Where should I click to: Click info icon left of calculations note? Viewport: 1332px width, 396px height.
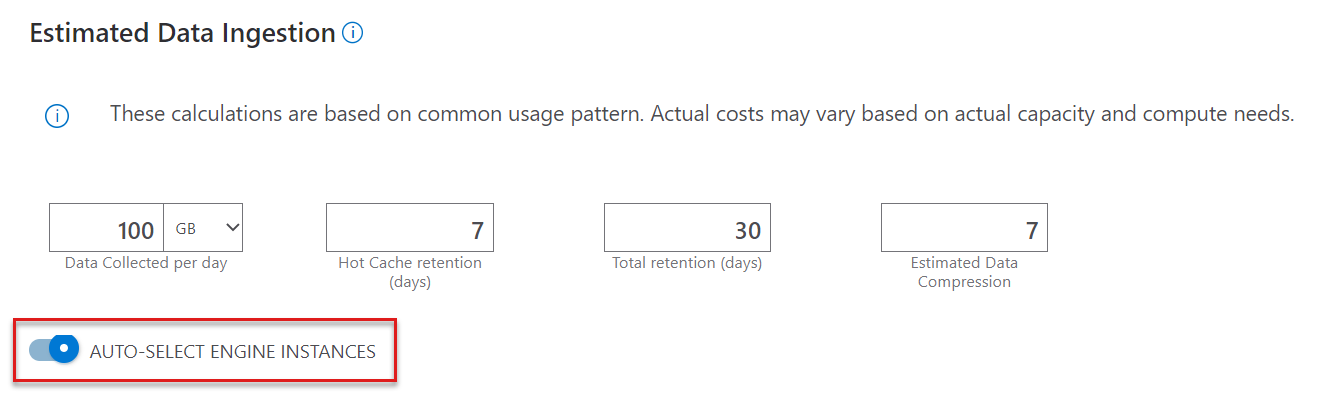[57, 117]
